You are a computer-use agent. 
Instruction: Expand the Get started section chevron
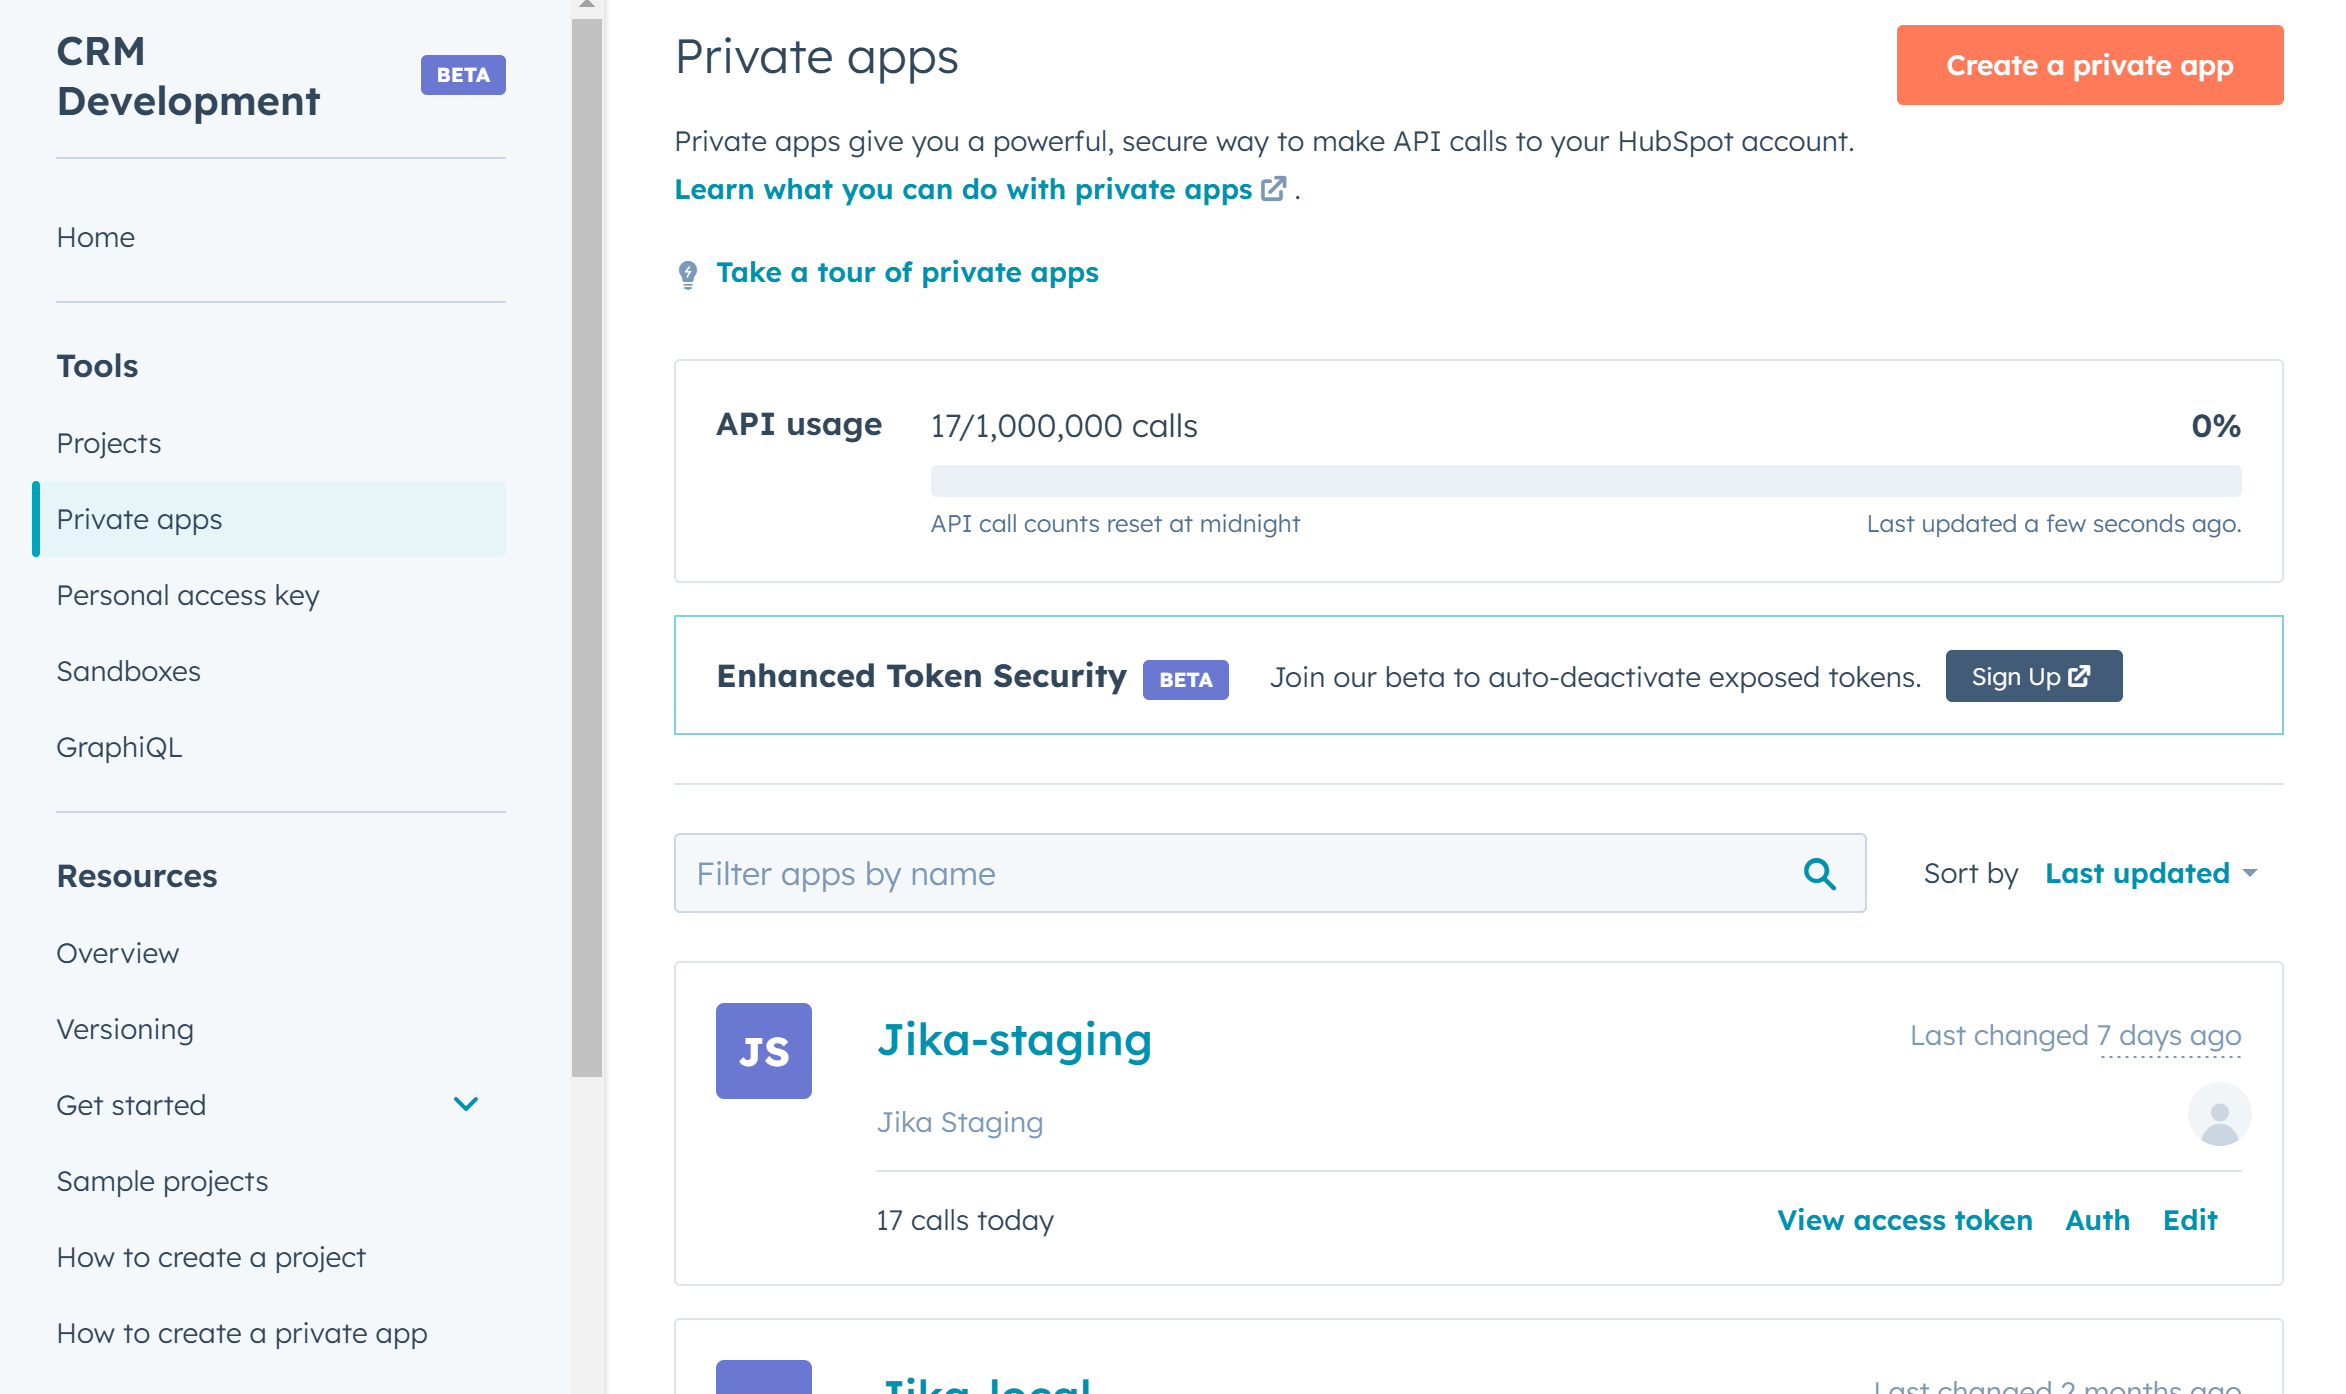[x=466, y=1105]
